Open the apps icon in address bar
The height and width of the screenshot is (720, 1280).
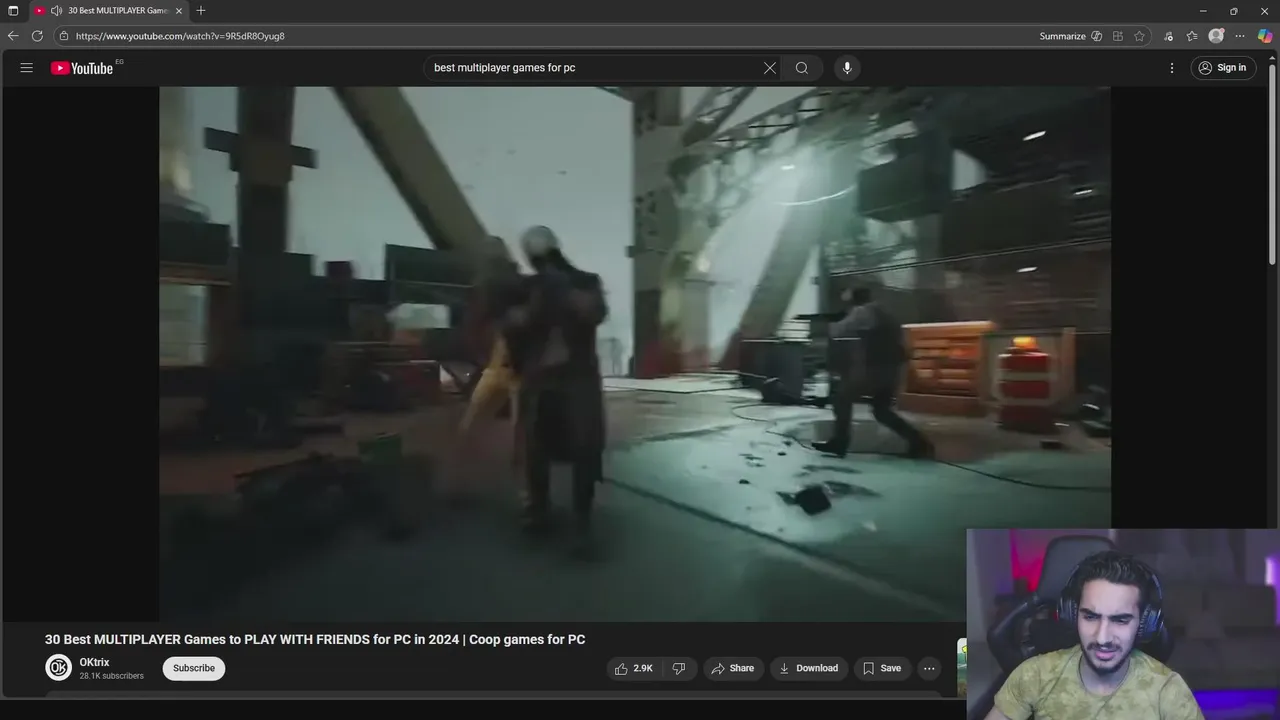1118,36
